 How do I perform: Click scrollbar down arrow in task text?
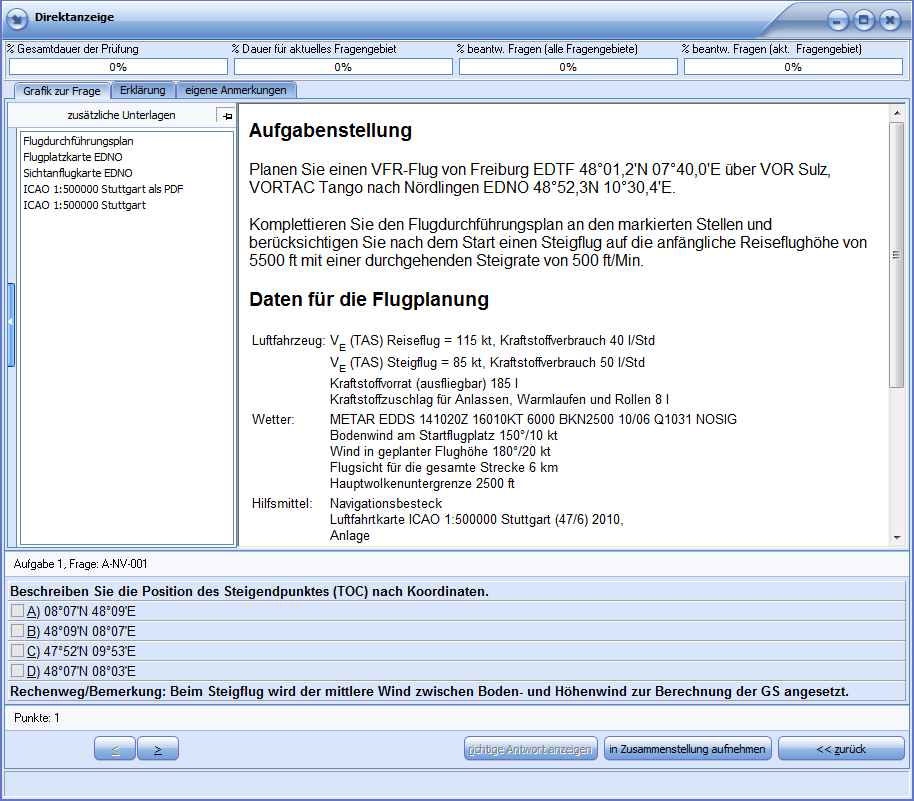pos(897,537)
